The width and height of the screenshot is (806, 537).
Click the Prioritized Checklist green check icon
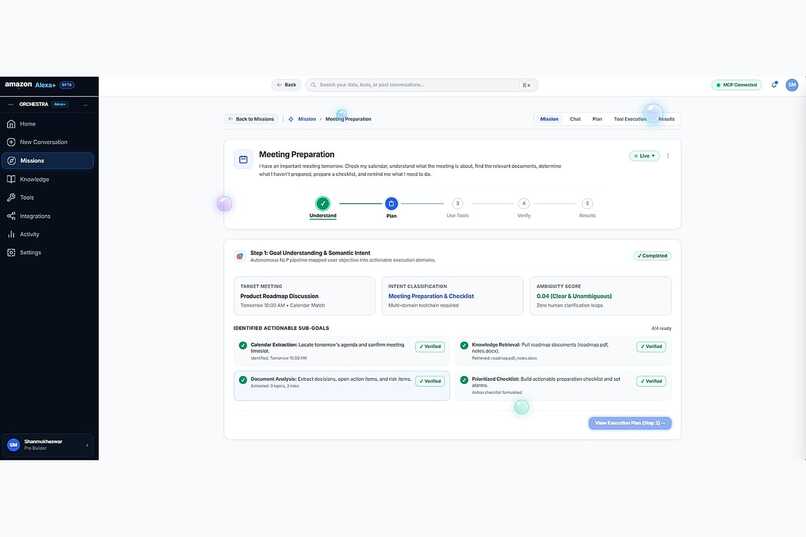click(x=464, y=380)
